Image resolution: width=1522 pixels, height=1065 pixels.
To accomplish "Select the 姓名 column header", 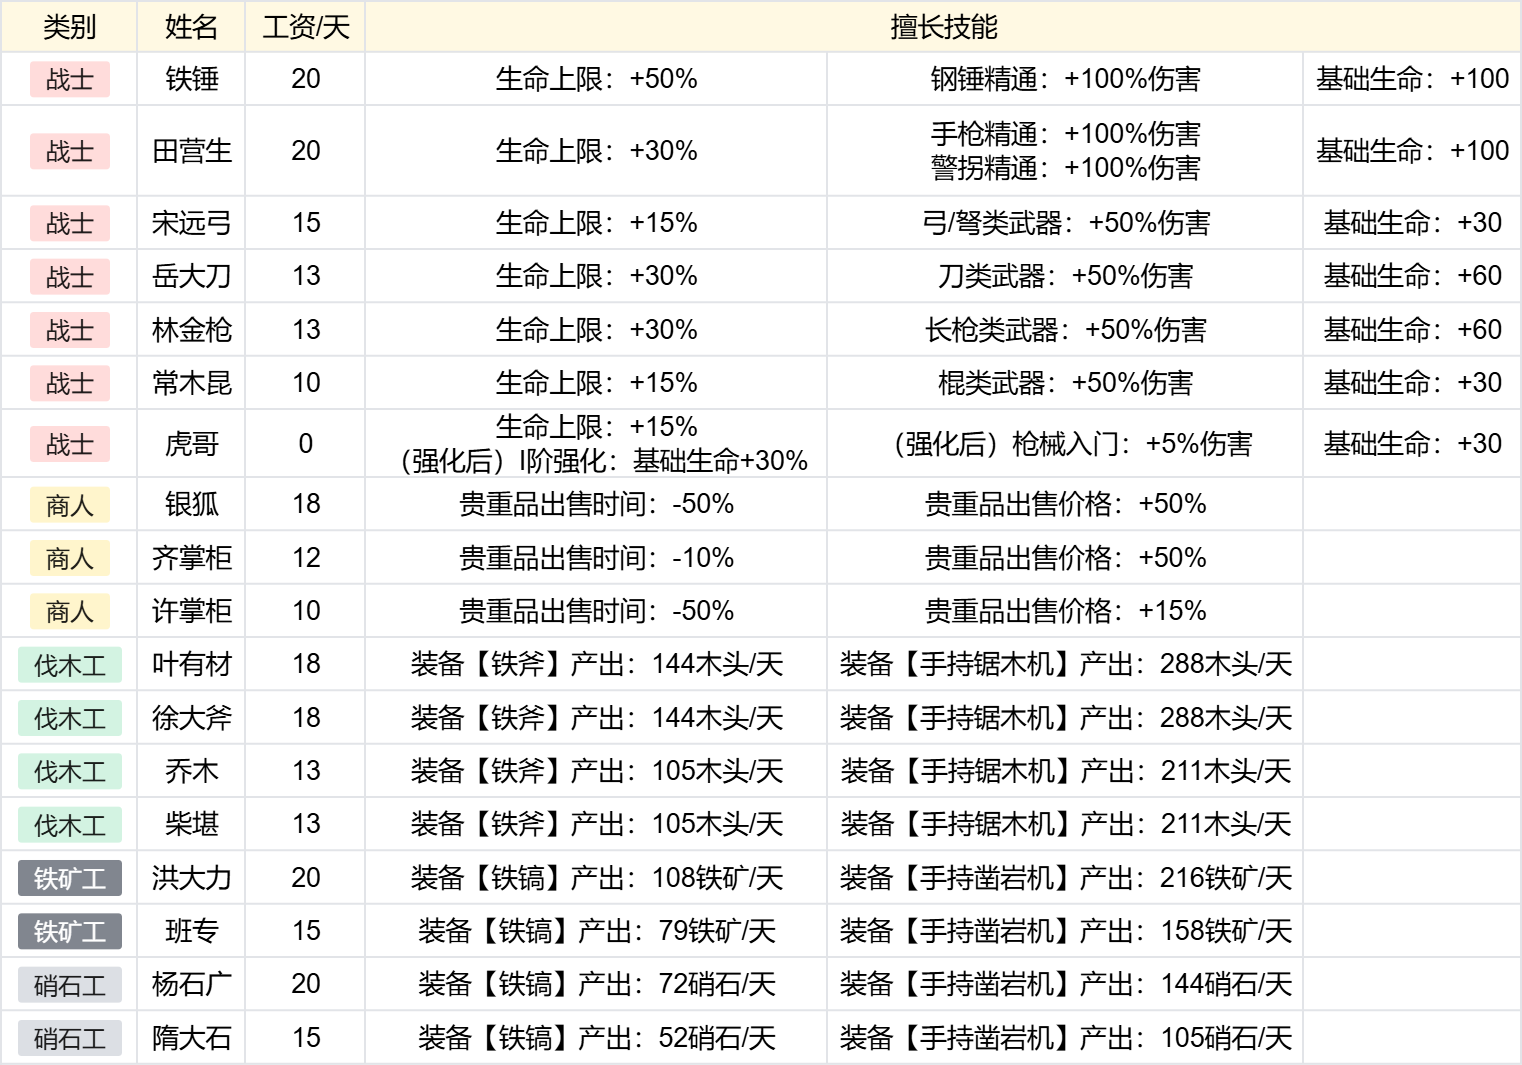I will pyautogui.click(x=191, y=27).
